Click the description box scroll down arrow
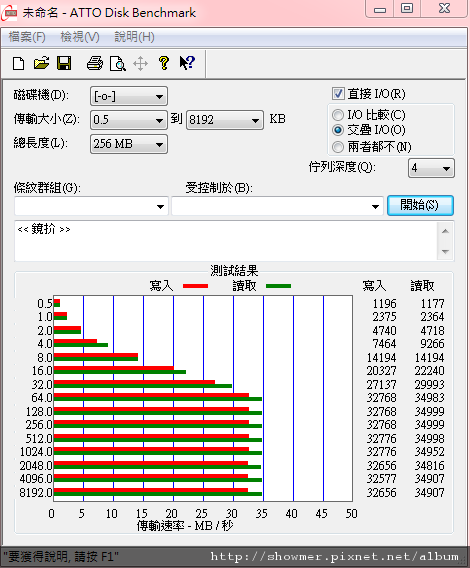470x568 pixels. pos(445,251)
